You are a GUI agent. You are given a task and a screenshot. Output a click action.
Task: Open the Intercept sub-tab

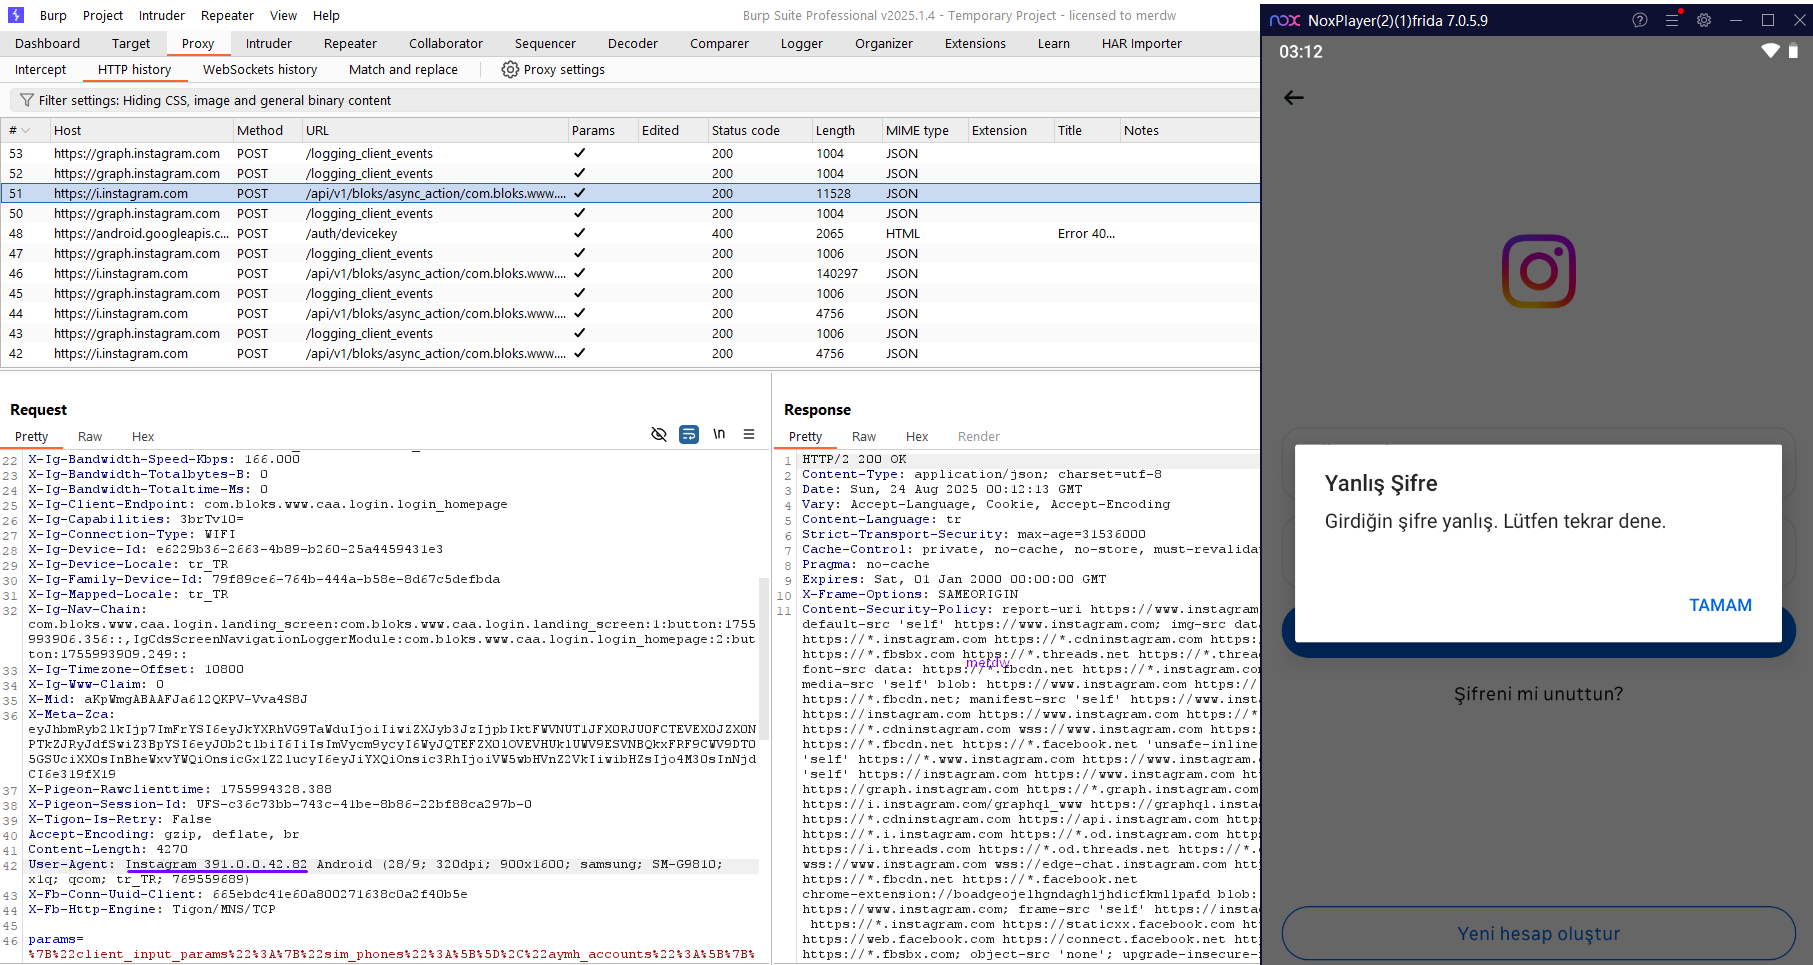click(40, 69)
